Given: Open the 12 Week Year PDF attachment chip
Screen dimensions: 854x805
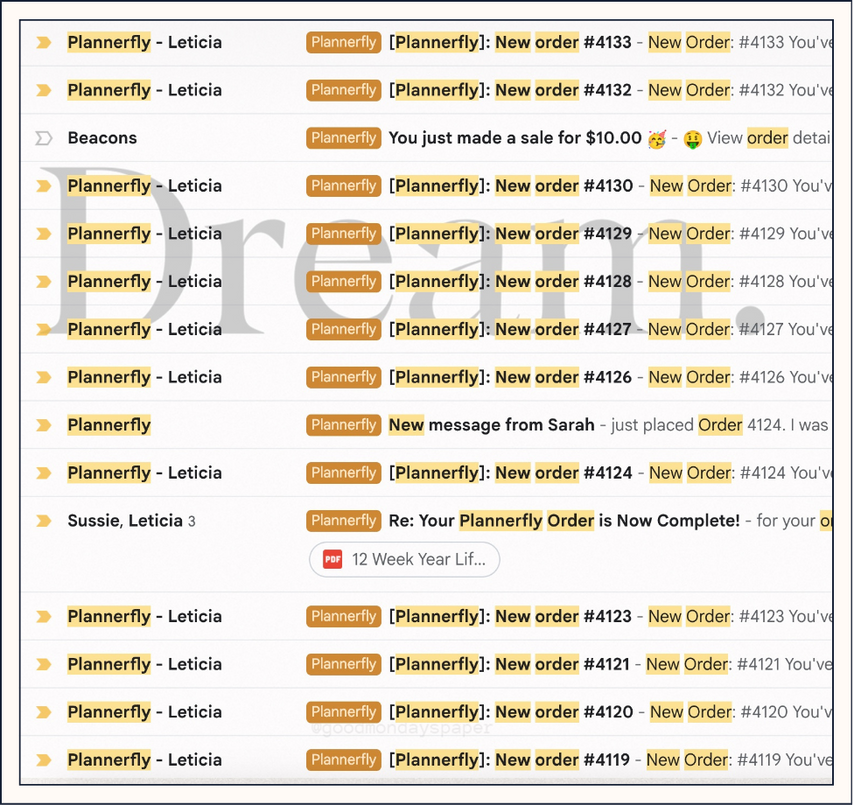Looking at the screenshot, I should click(404, 560).
